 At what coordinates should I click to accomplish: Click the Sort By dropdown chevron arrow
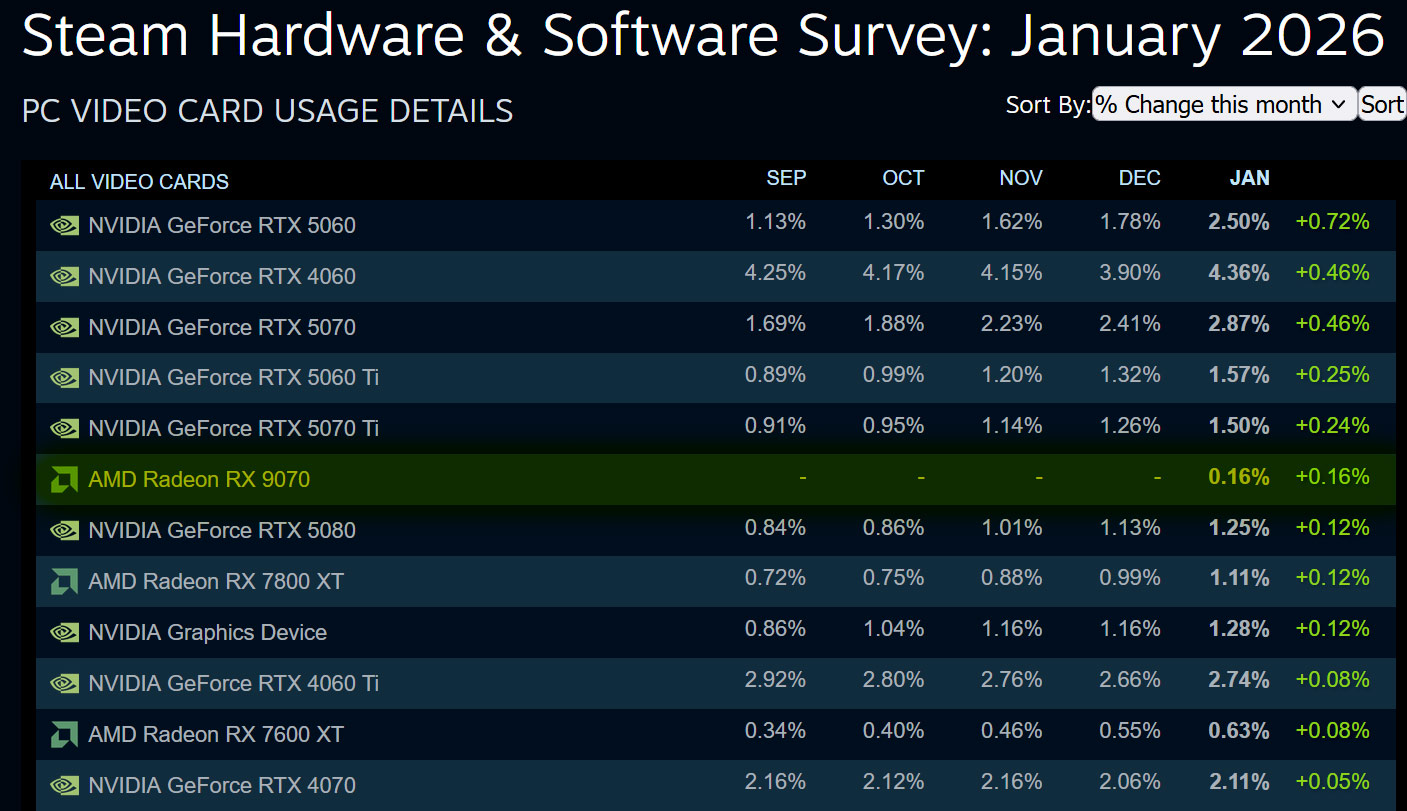click(x=1340, y=104)
